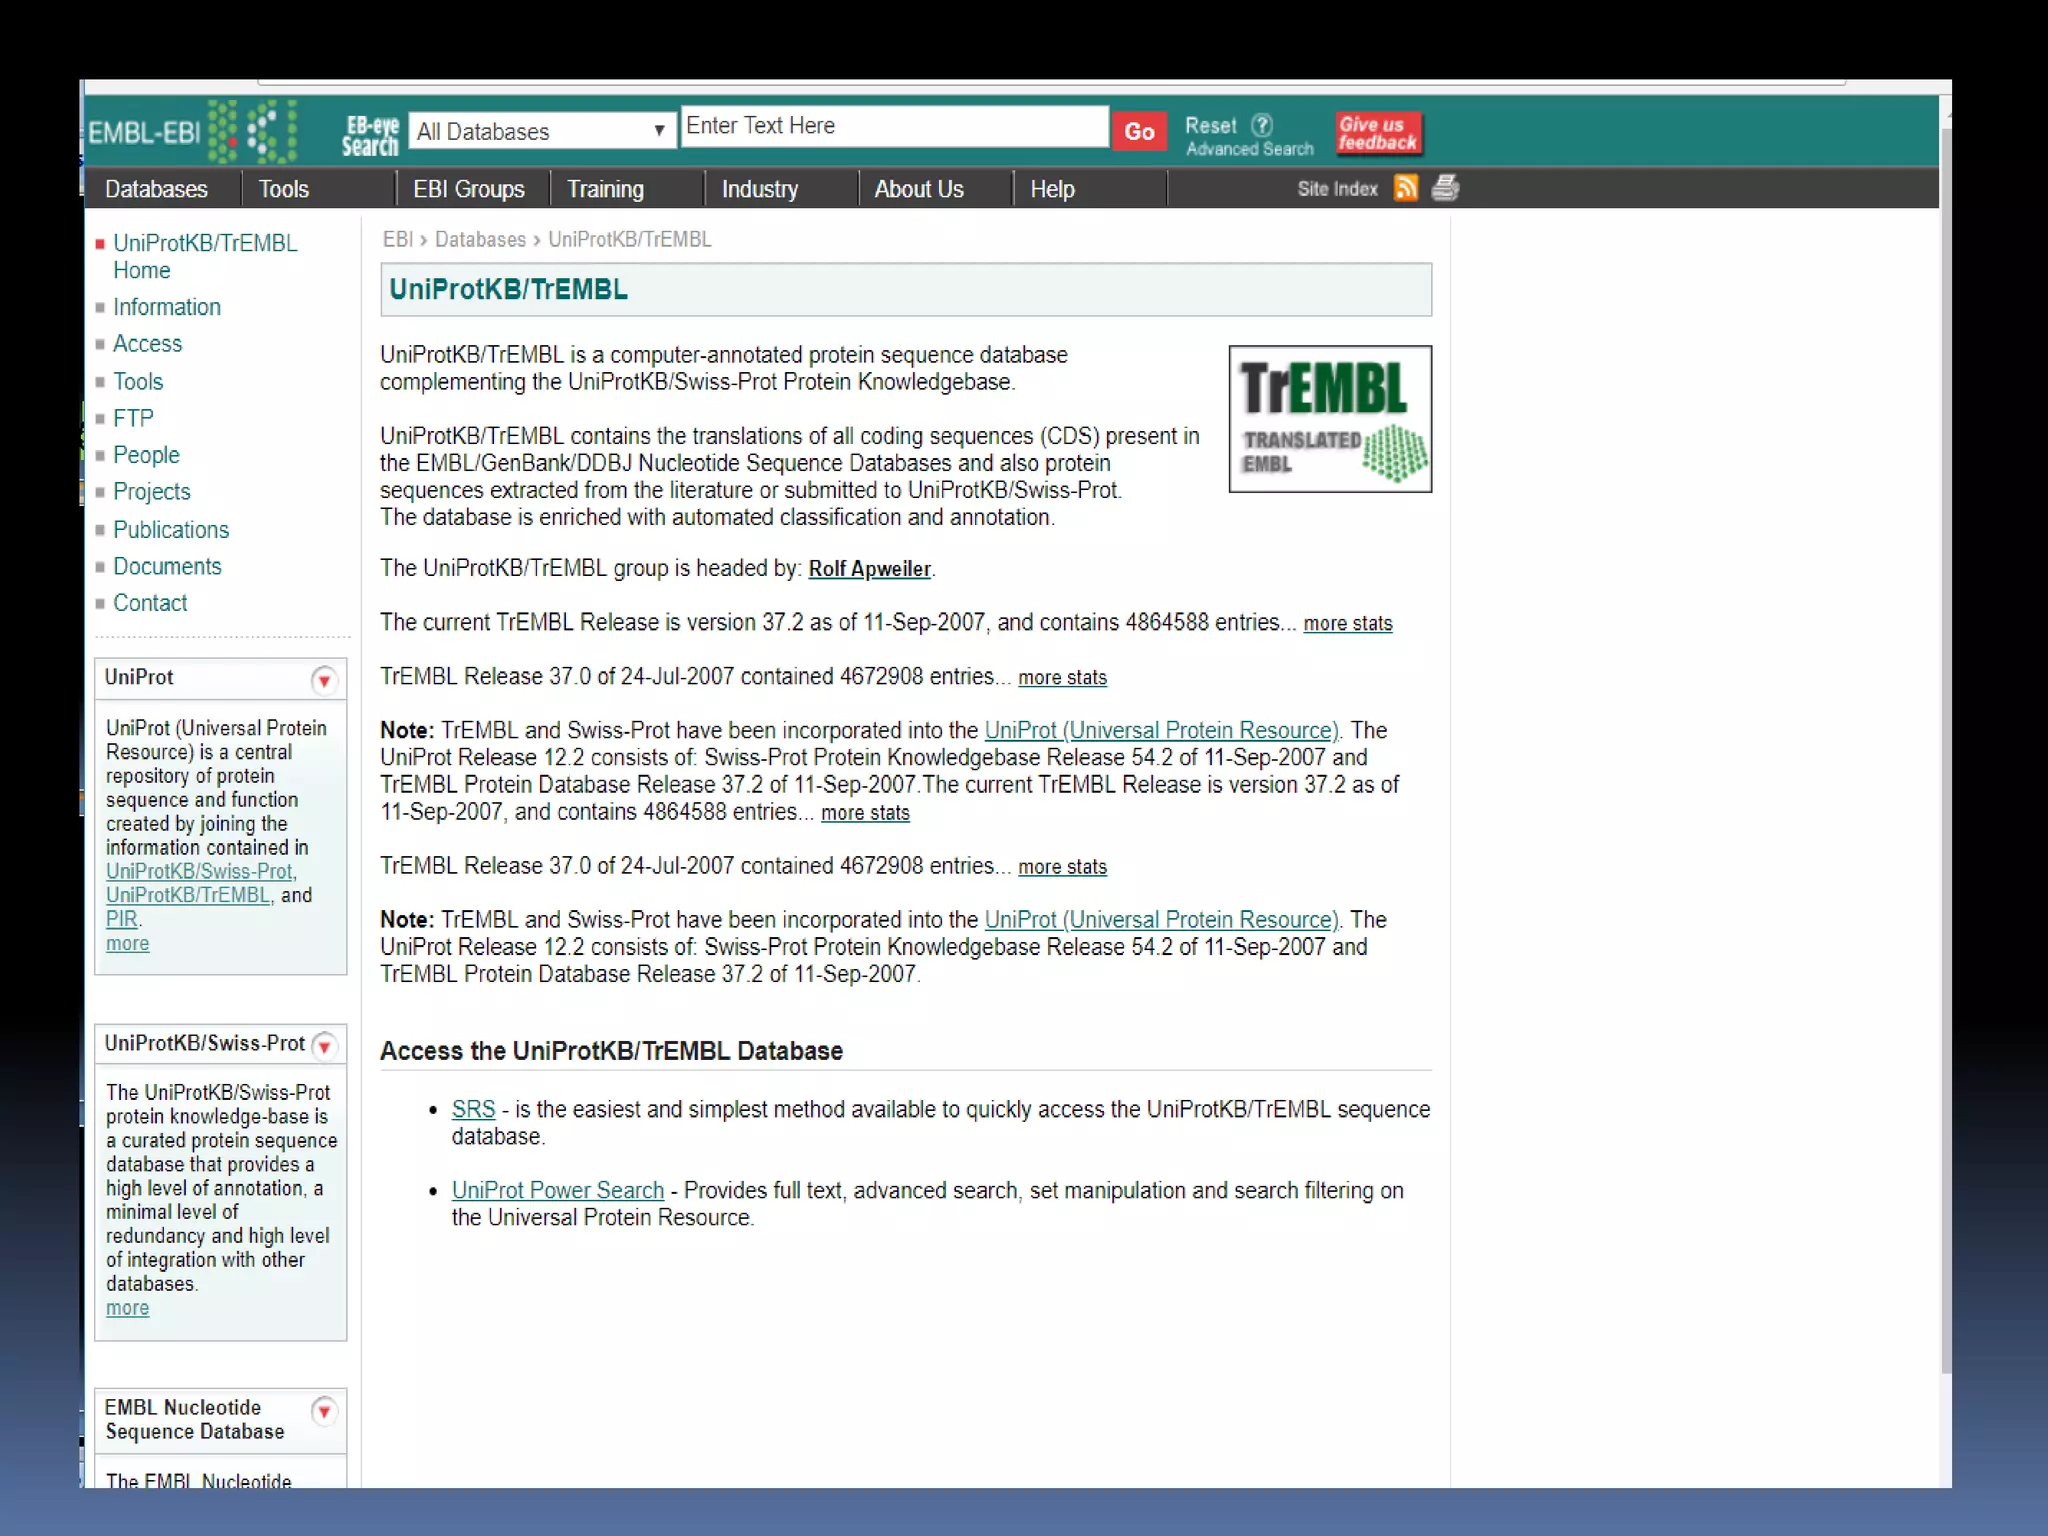Select Publications in the left sidebar
The width and height of the screenshot is (2048, 1536).
point(171,529)
